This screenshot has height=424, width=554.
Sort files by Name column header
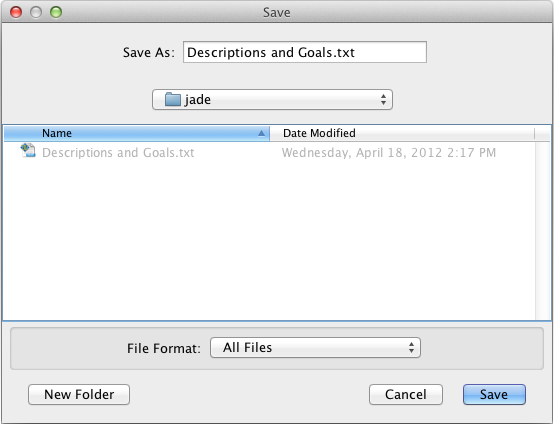[x=137, y=133]
